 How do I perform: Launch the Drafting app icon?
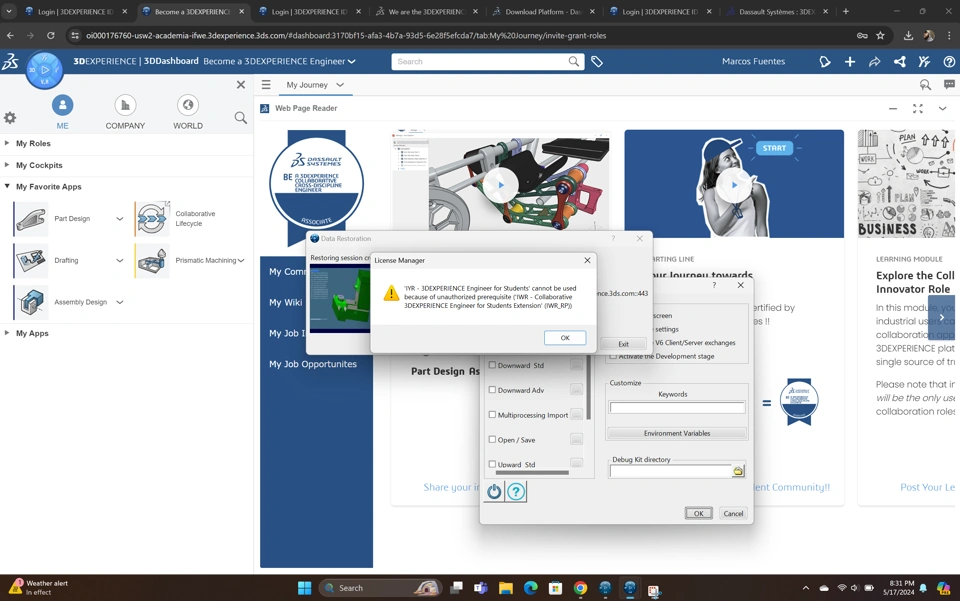point(31,260)
